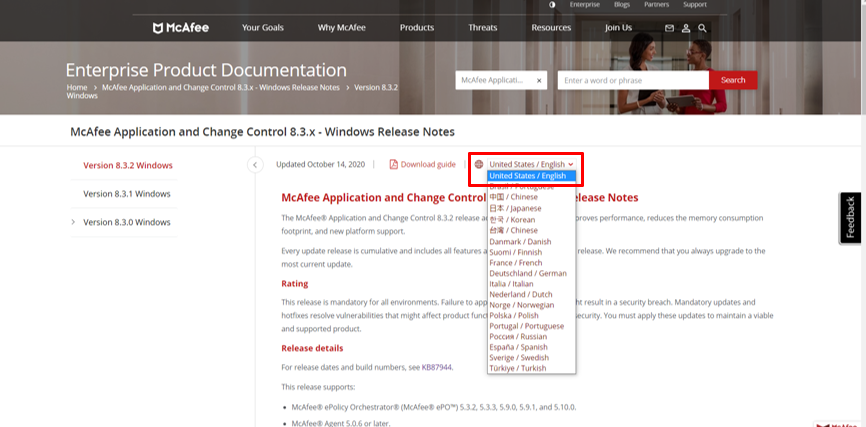Viewport: 866px width, 427px height.
Task: Click the Enterprise Product Documentation title
Action: click(x=206, y=70)
